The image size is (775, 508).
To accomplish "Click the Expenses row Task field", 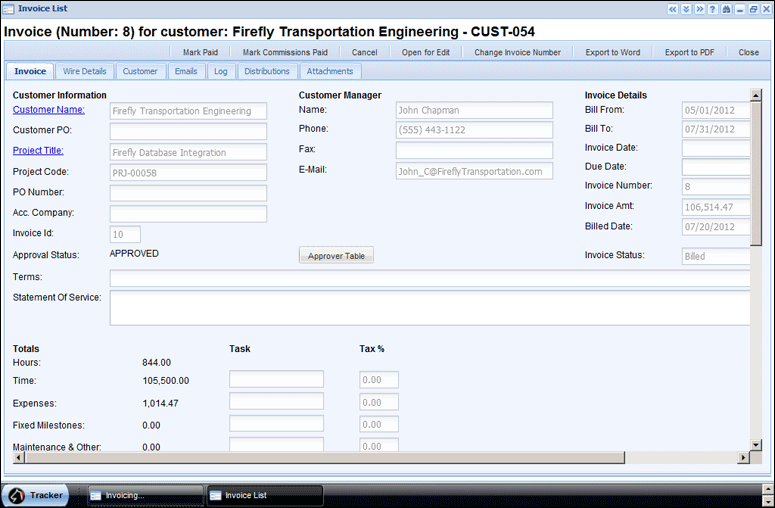I will pyautogui.click(x=276, y=401).
